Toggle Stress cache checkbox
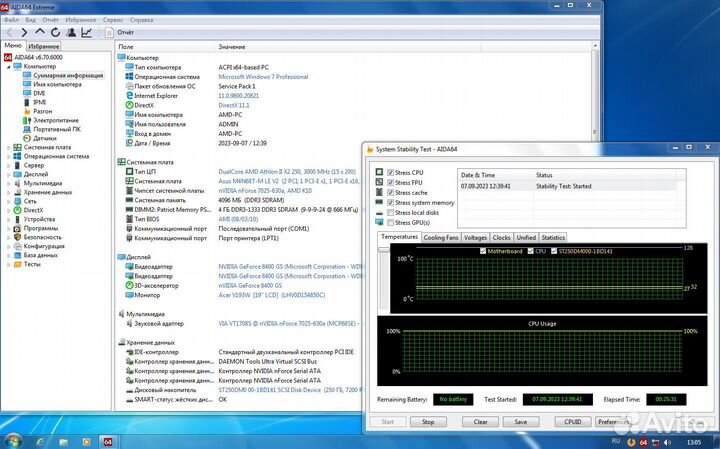This screenshot has width=720, height=449. [x=390, y=193]
